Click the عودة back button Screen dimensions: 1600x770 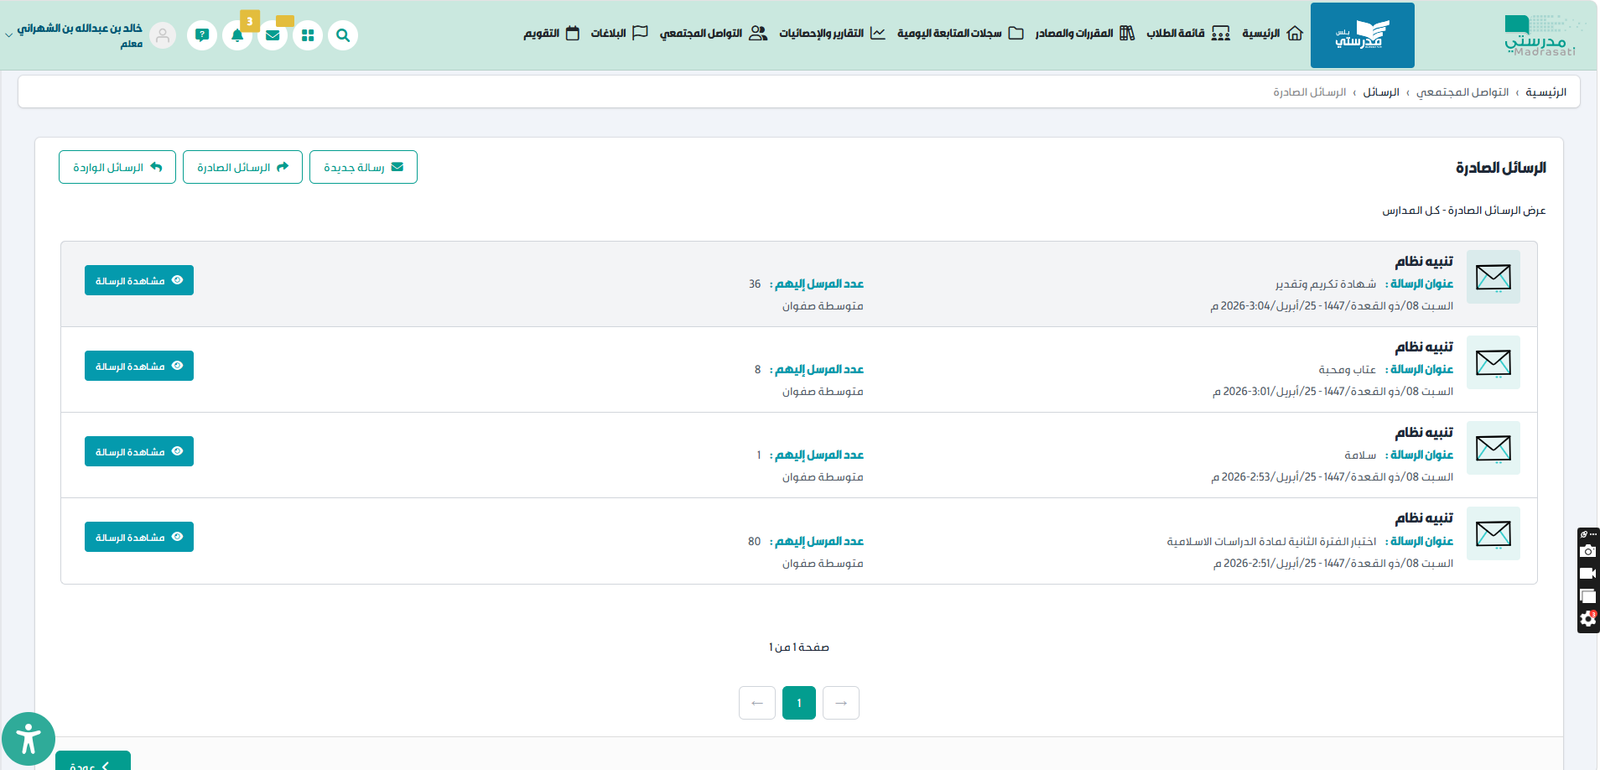(x=93, y=761)
